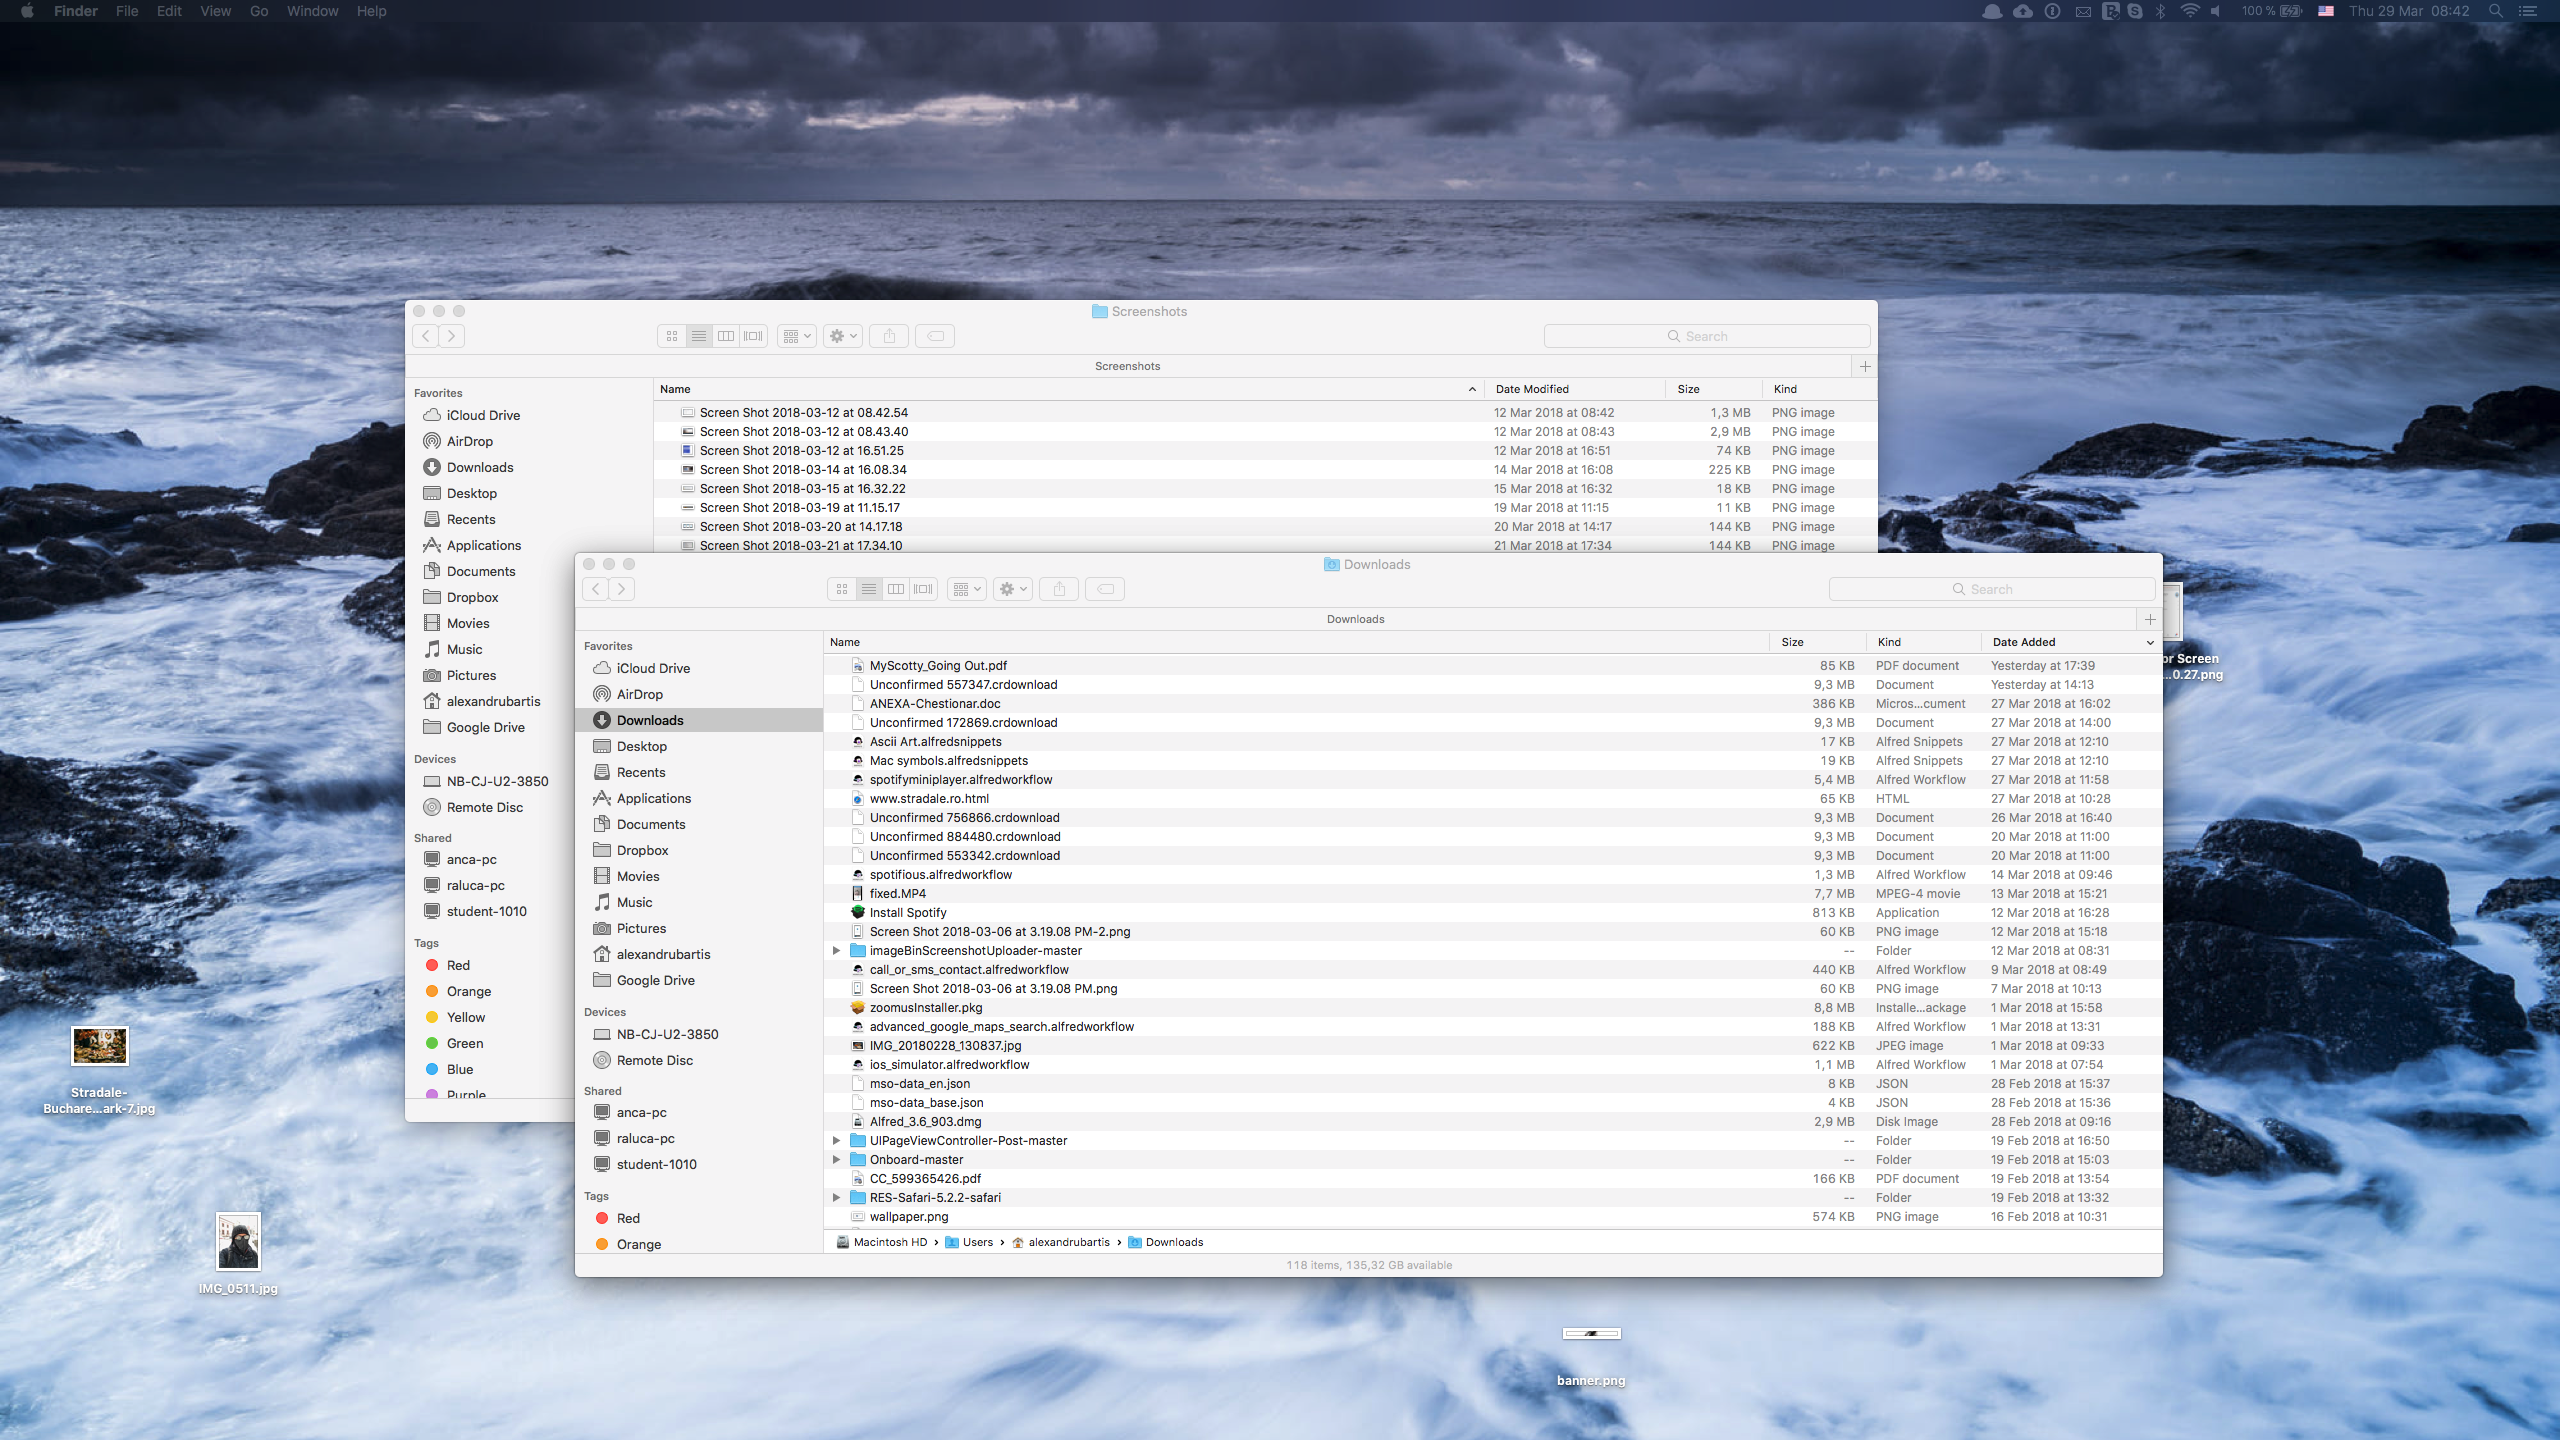The width and height of the screenshot is (2560, 1440).
Task: Open arrange dropdown in Screenshots toolbar
Action: pyautogui.click(x=797, y=336)
